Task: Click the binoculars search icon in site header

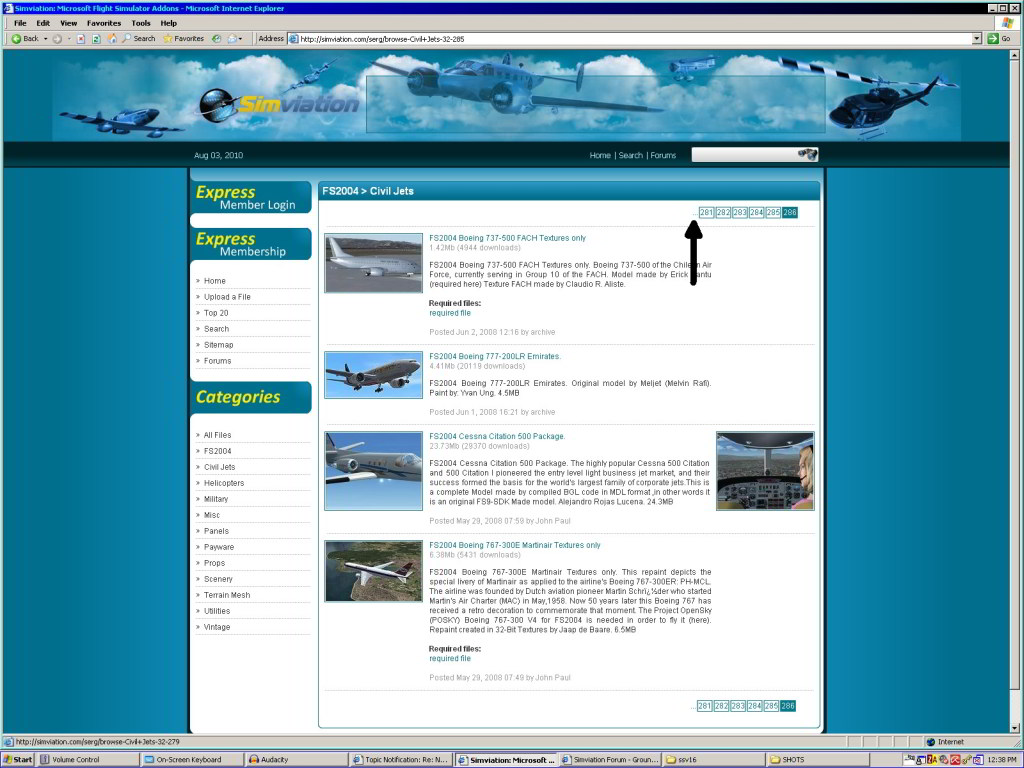Action: [x=808, y=154]
